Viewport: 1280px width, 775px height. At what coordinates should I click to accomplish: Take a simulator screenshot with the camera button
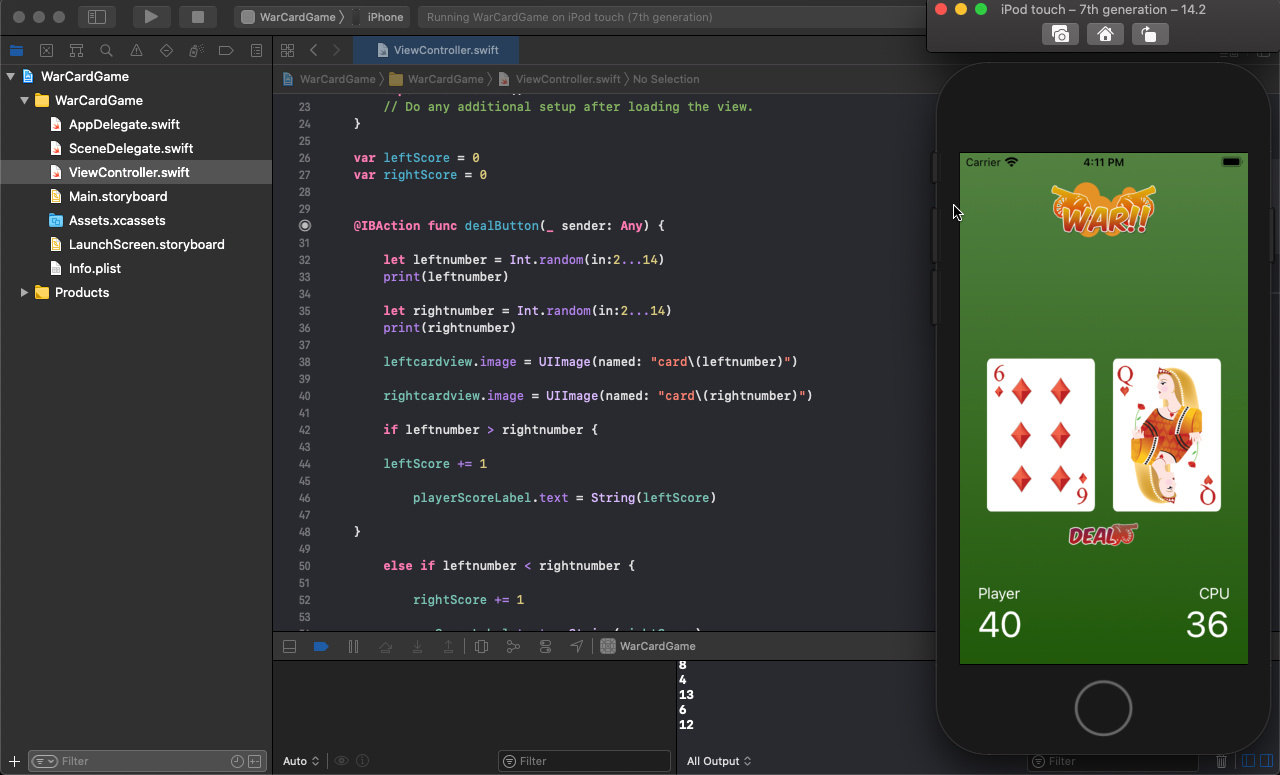(1060, 34)
